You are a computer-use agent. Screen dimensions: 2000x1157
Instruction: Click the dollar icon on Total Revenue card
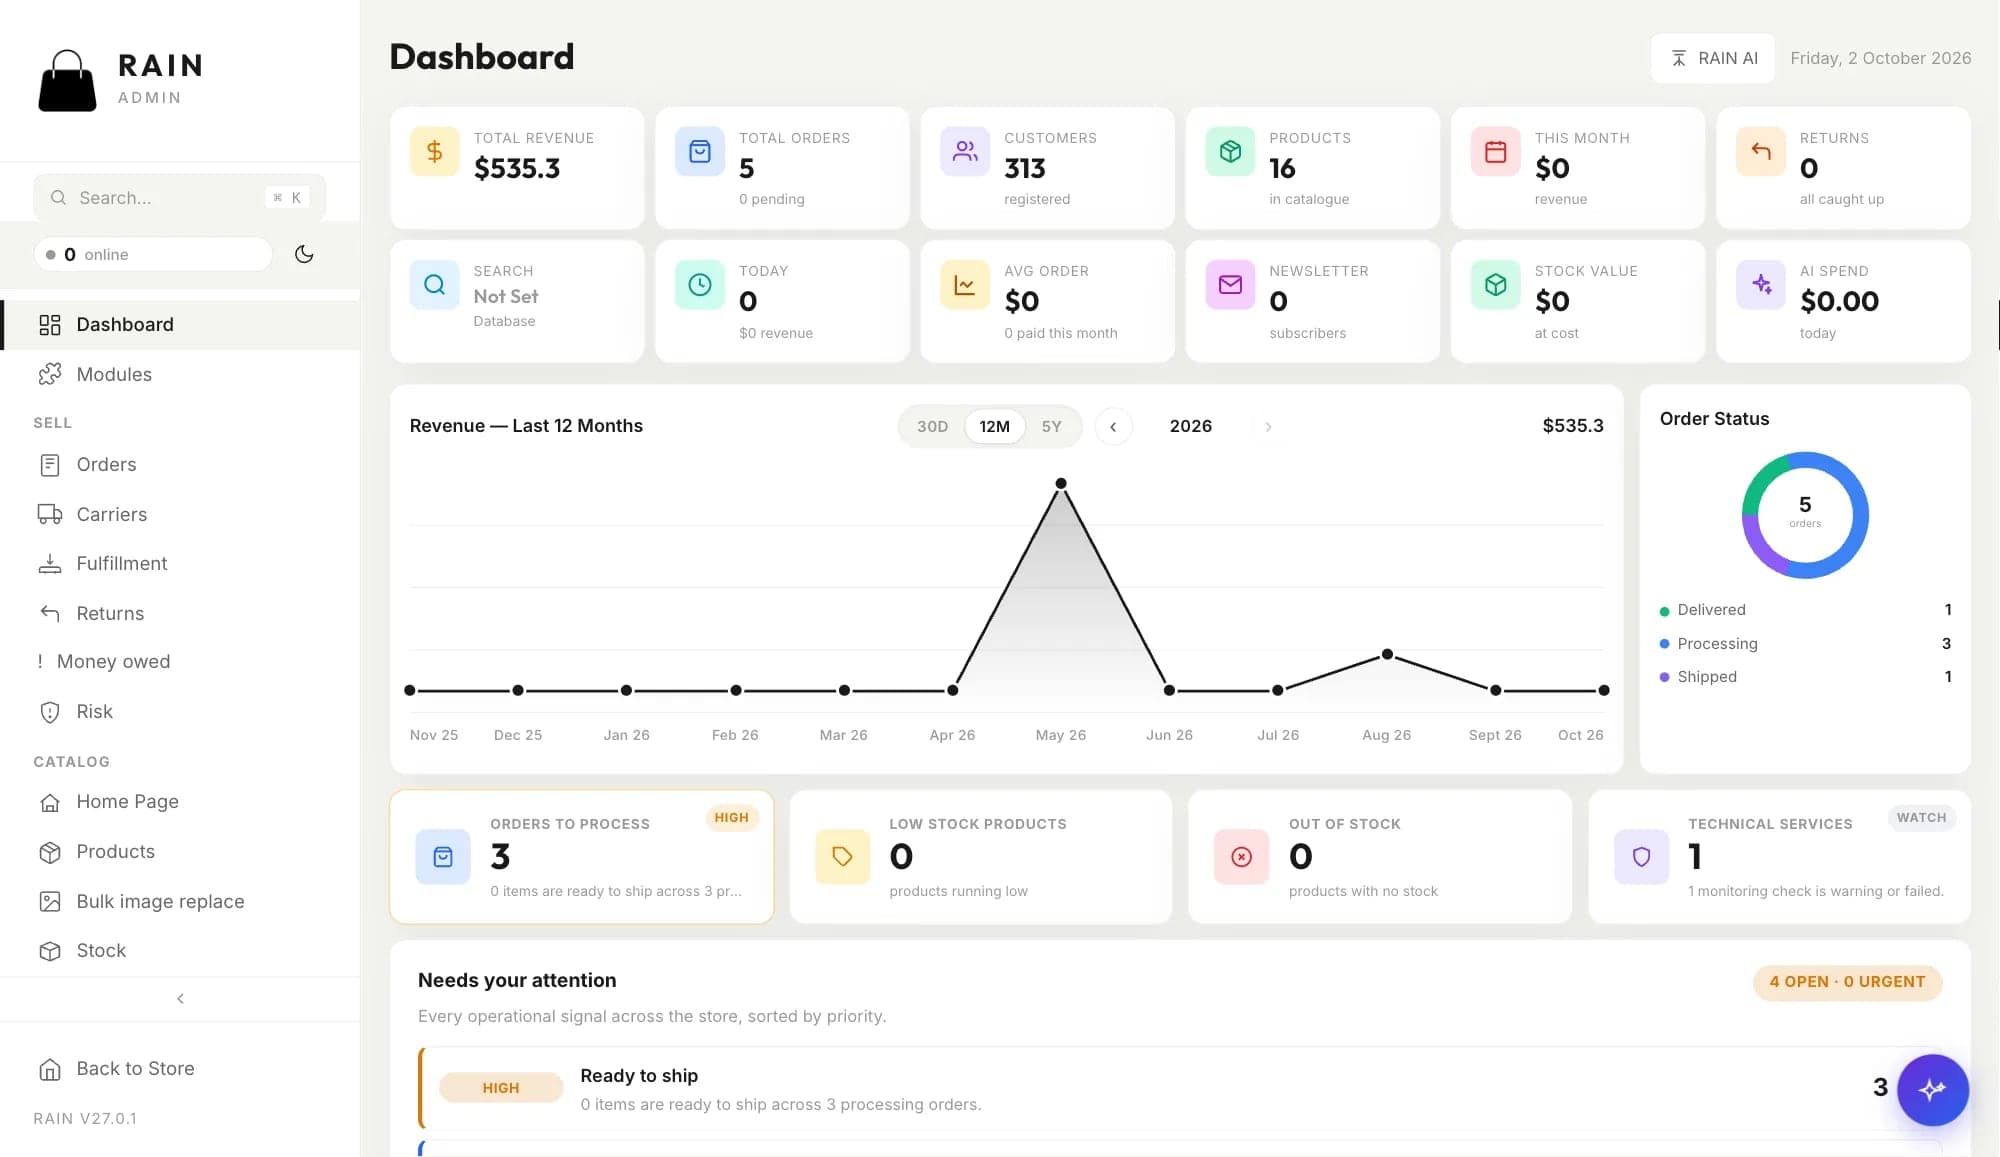pyautogui.click(x=434, y=151)
